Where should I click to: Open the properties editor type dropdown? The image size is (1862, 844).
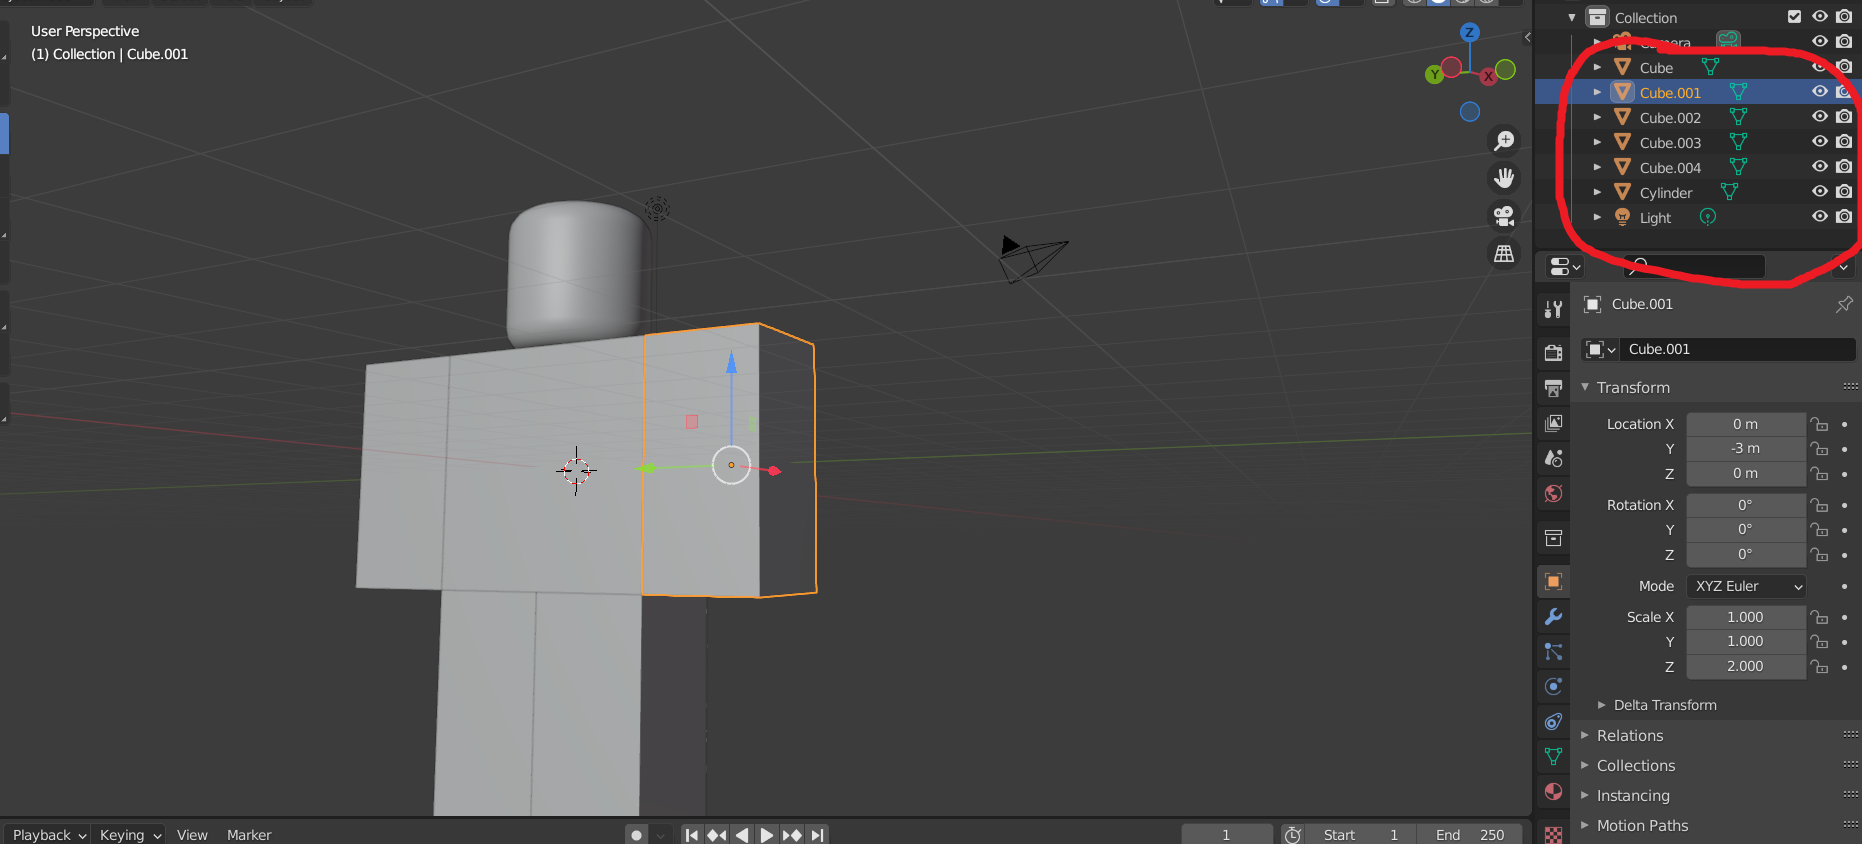point(1565,267)
